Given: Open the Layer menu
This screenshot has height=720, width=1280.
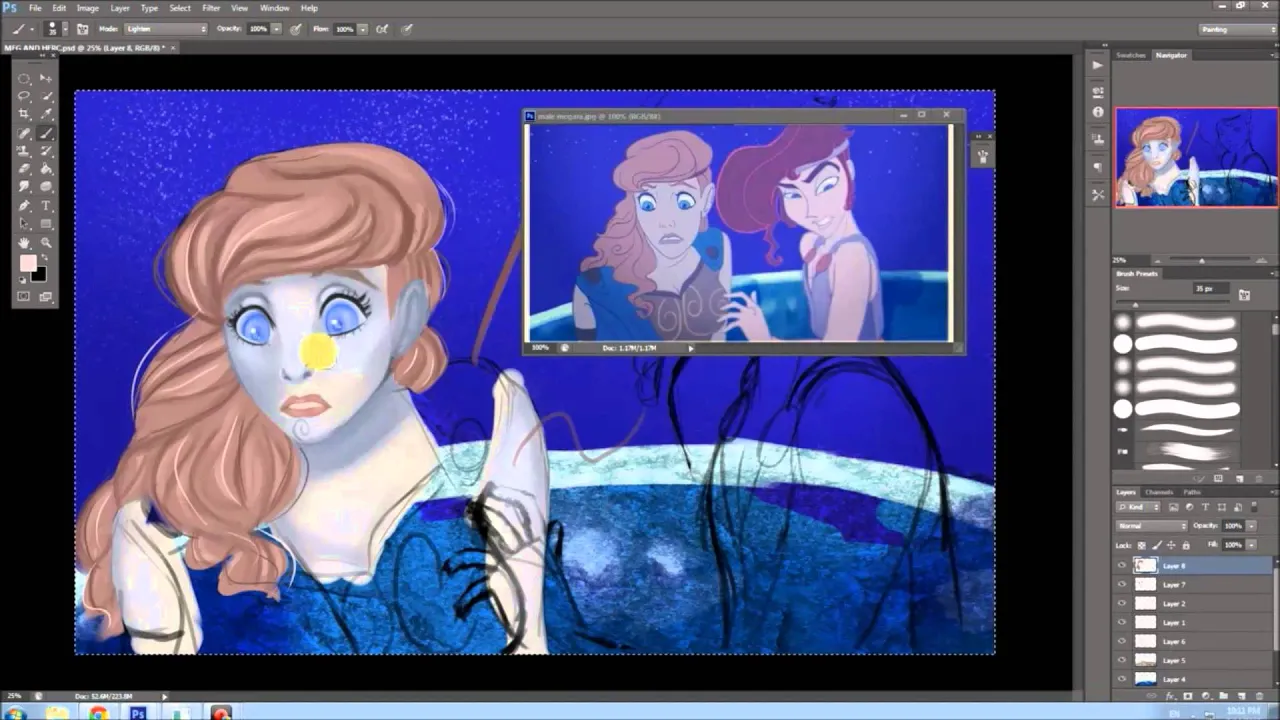Looking at the screenshot, I should point(120,8).
